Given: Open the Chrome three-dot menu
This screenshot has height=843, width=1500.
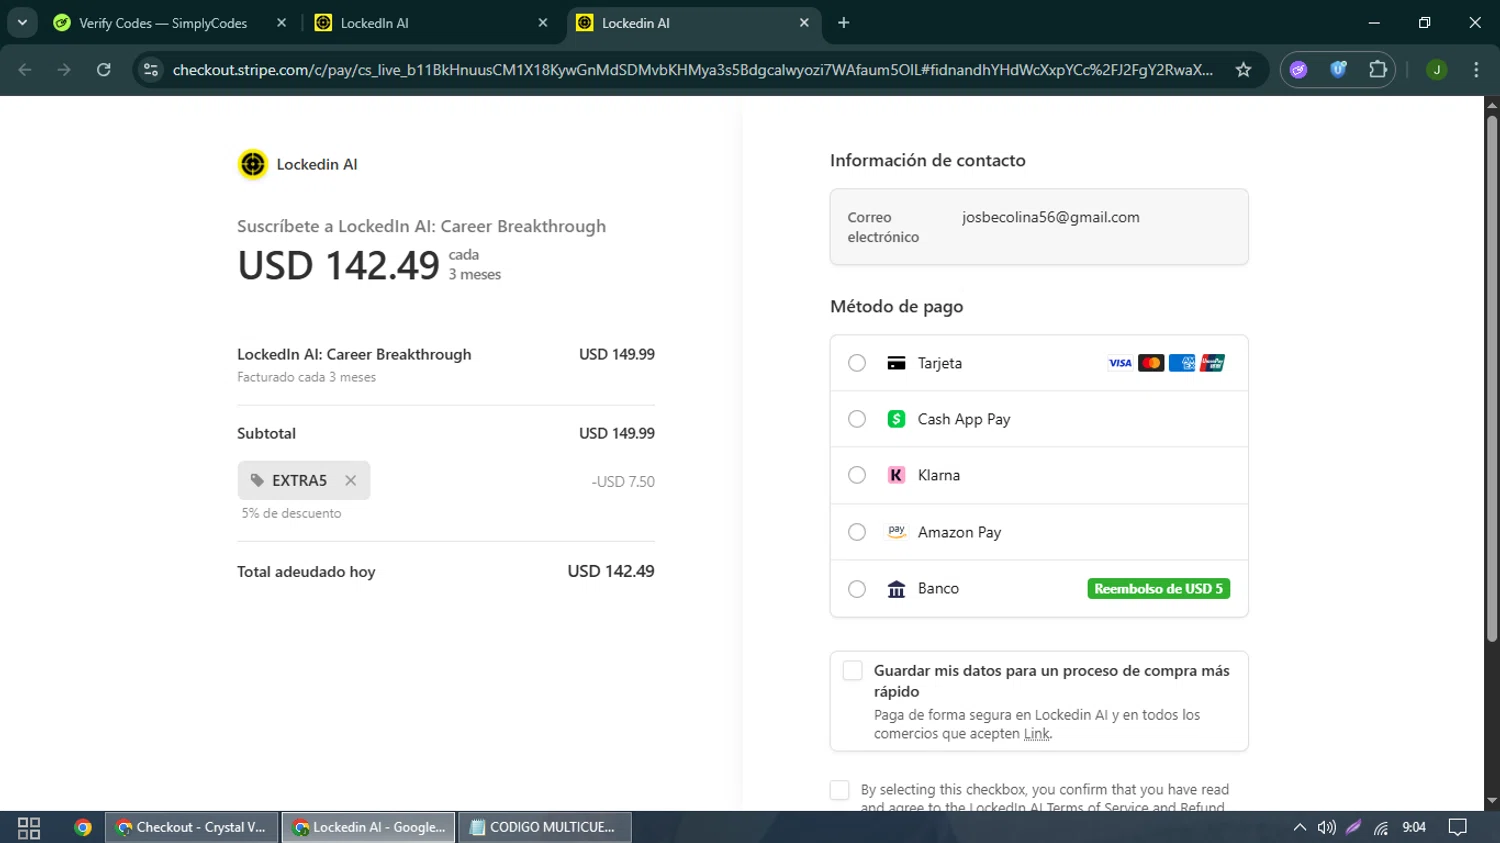Looking at the screenshot, I should pyautogui.click(x=1476, y=69).
